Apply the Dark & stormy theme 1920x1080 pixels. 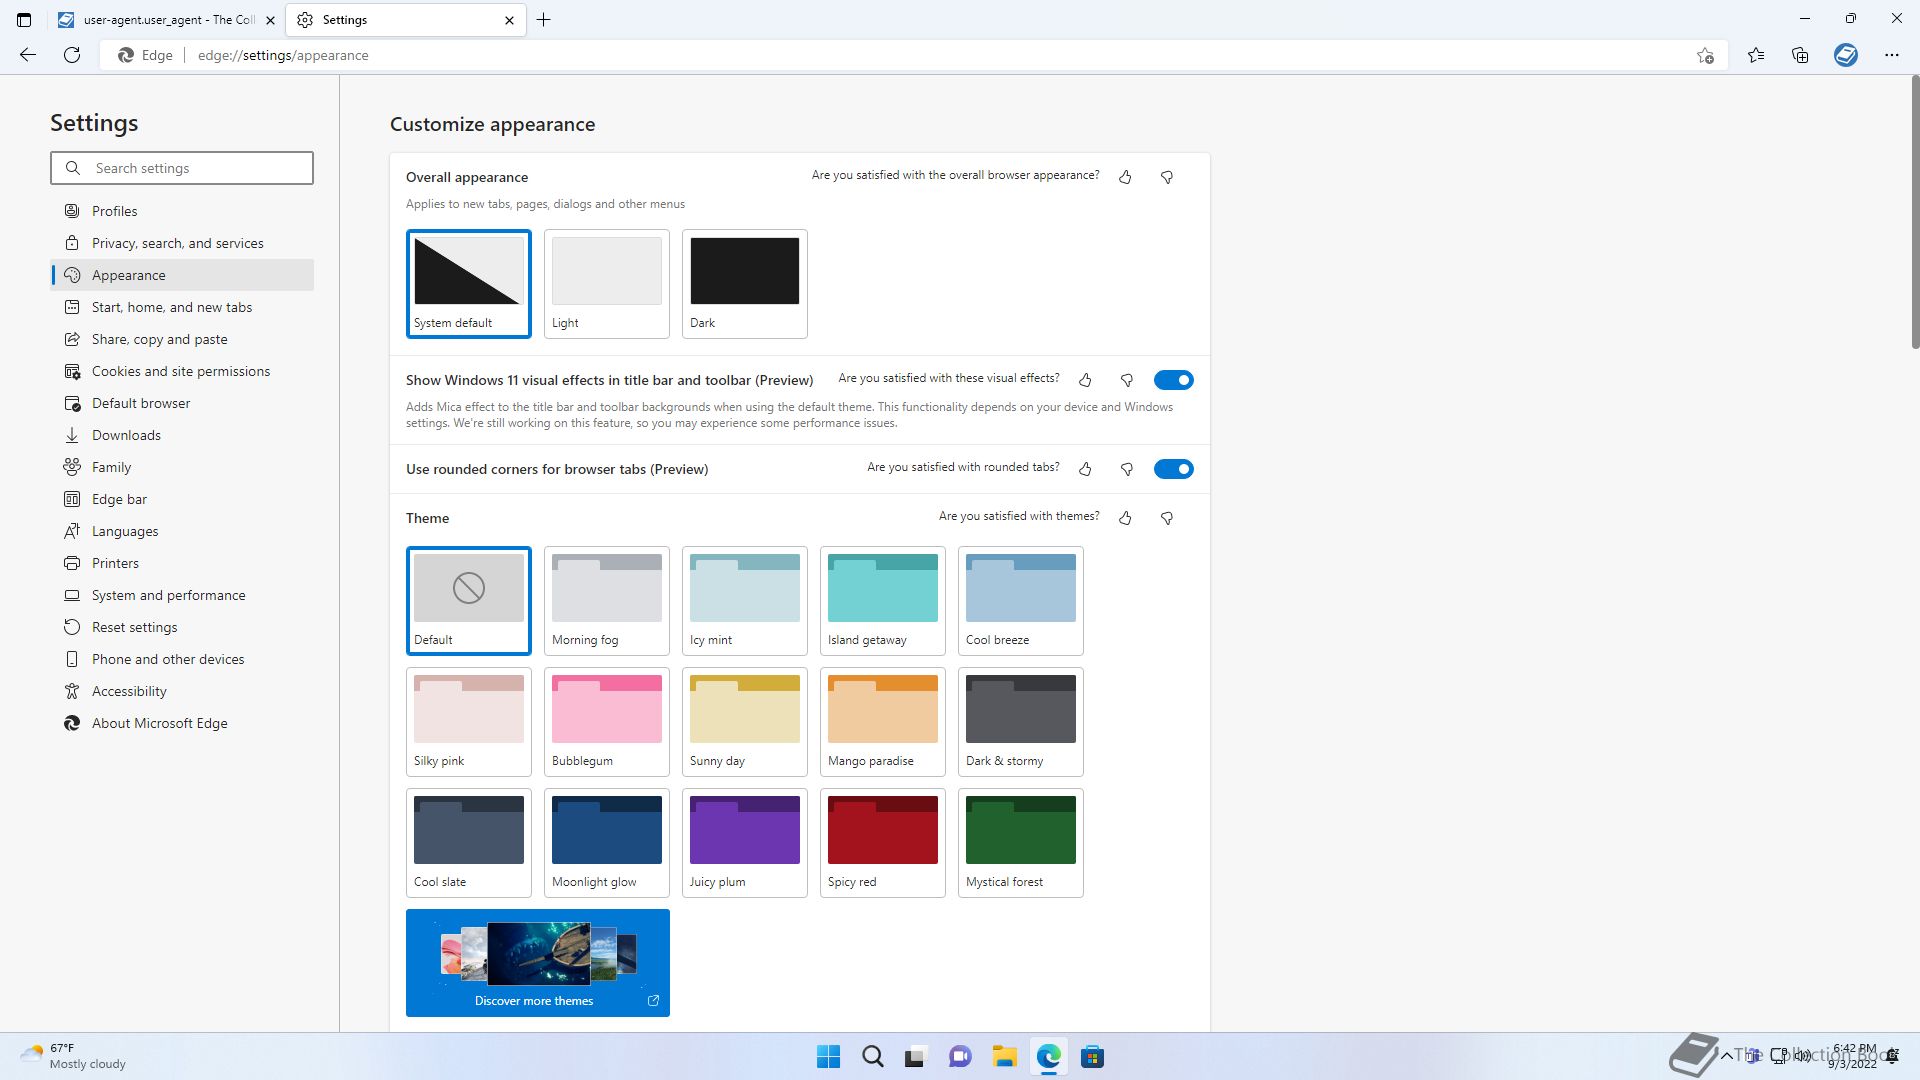(1021, 722)
